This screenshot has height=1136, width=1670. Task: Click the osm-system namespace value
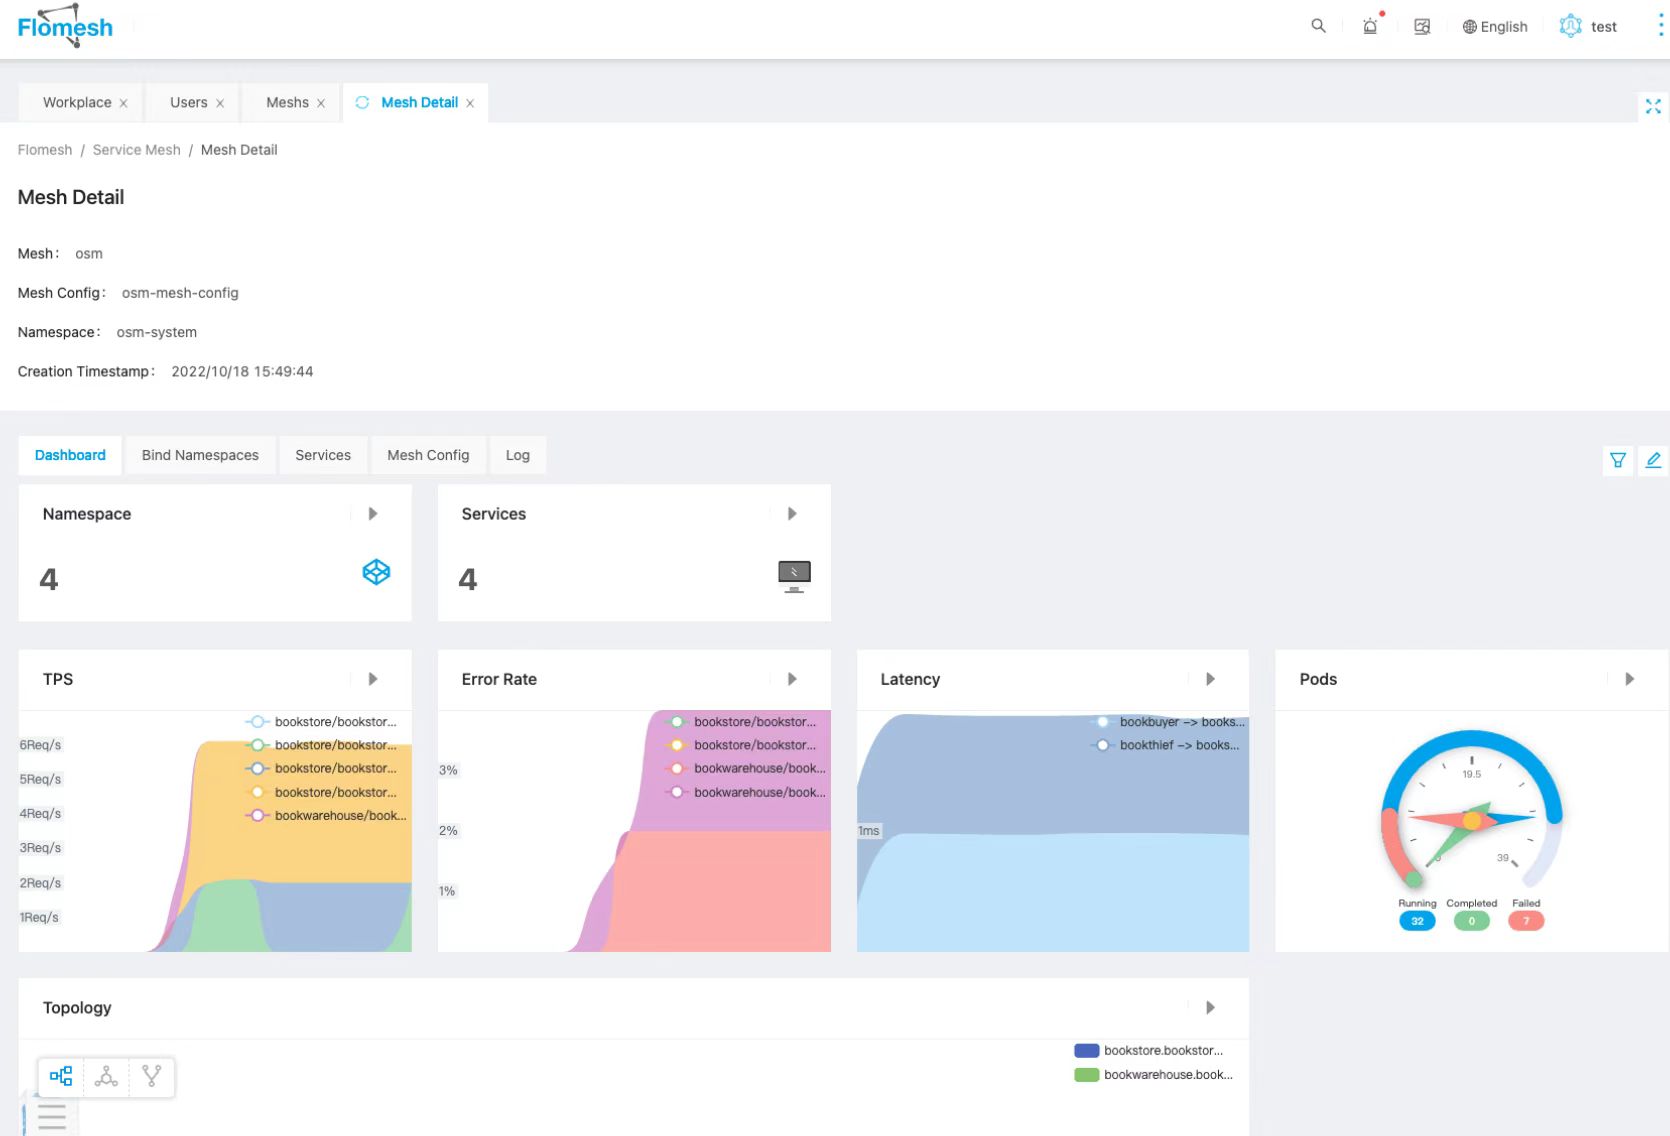click(156, 332)
